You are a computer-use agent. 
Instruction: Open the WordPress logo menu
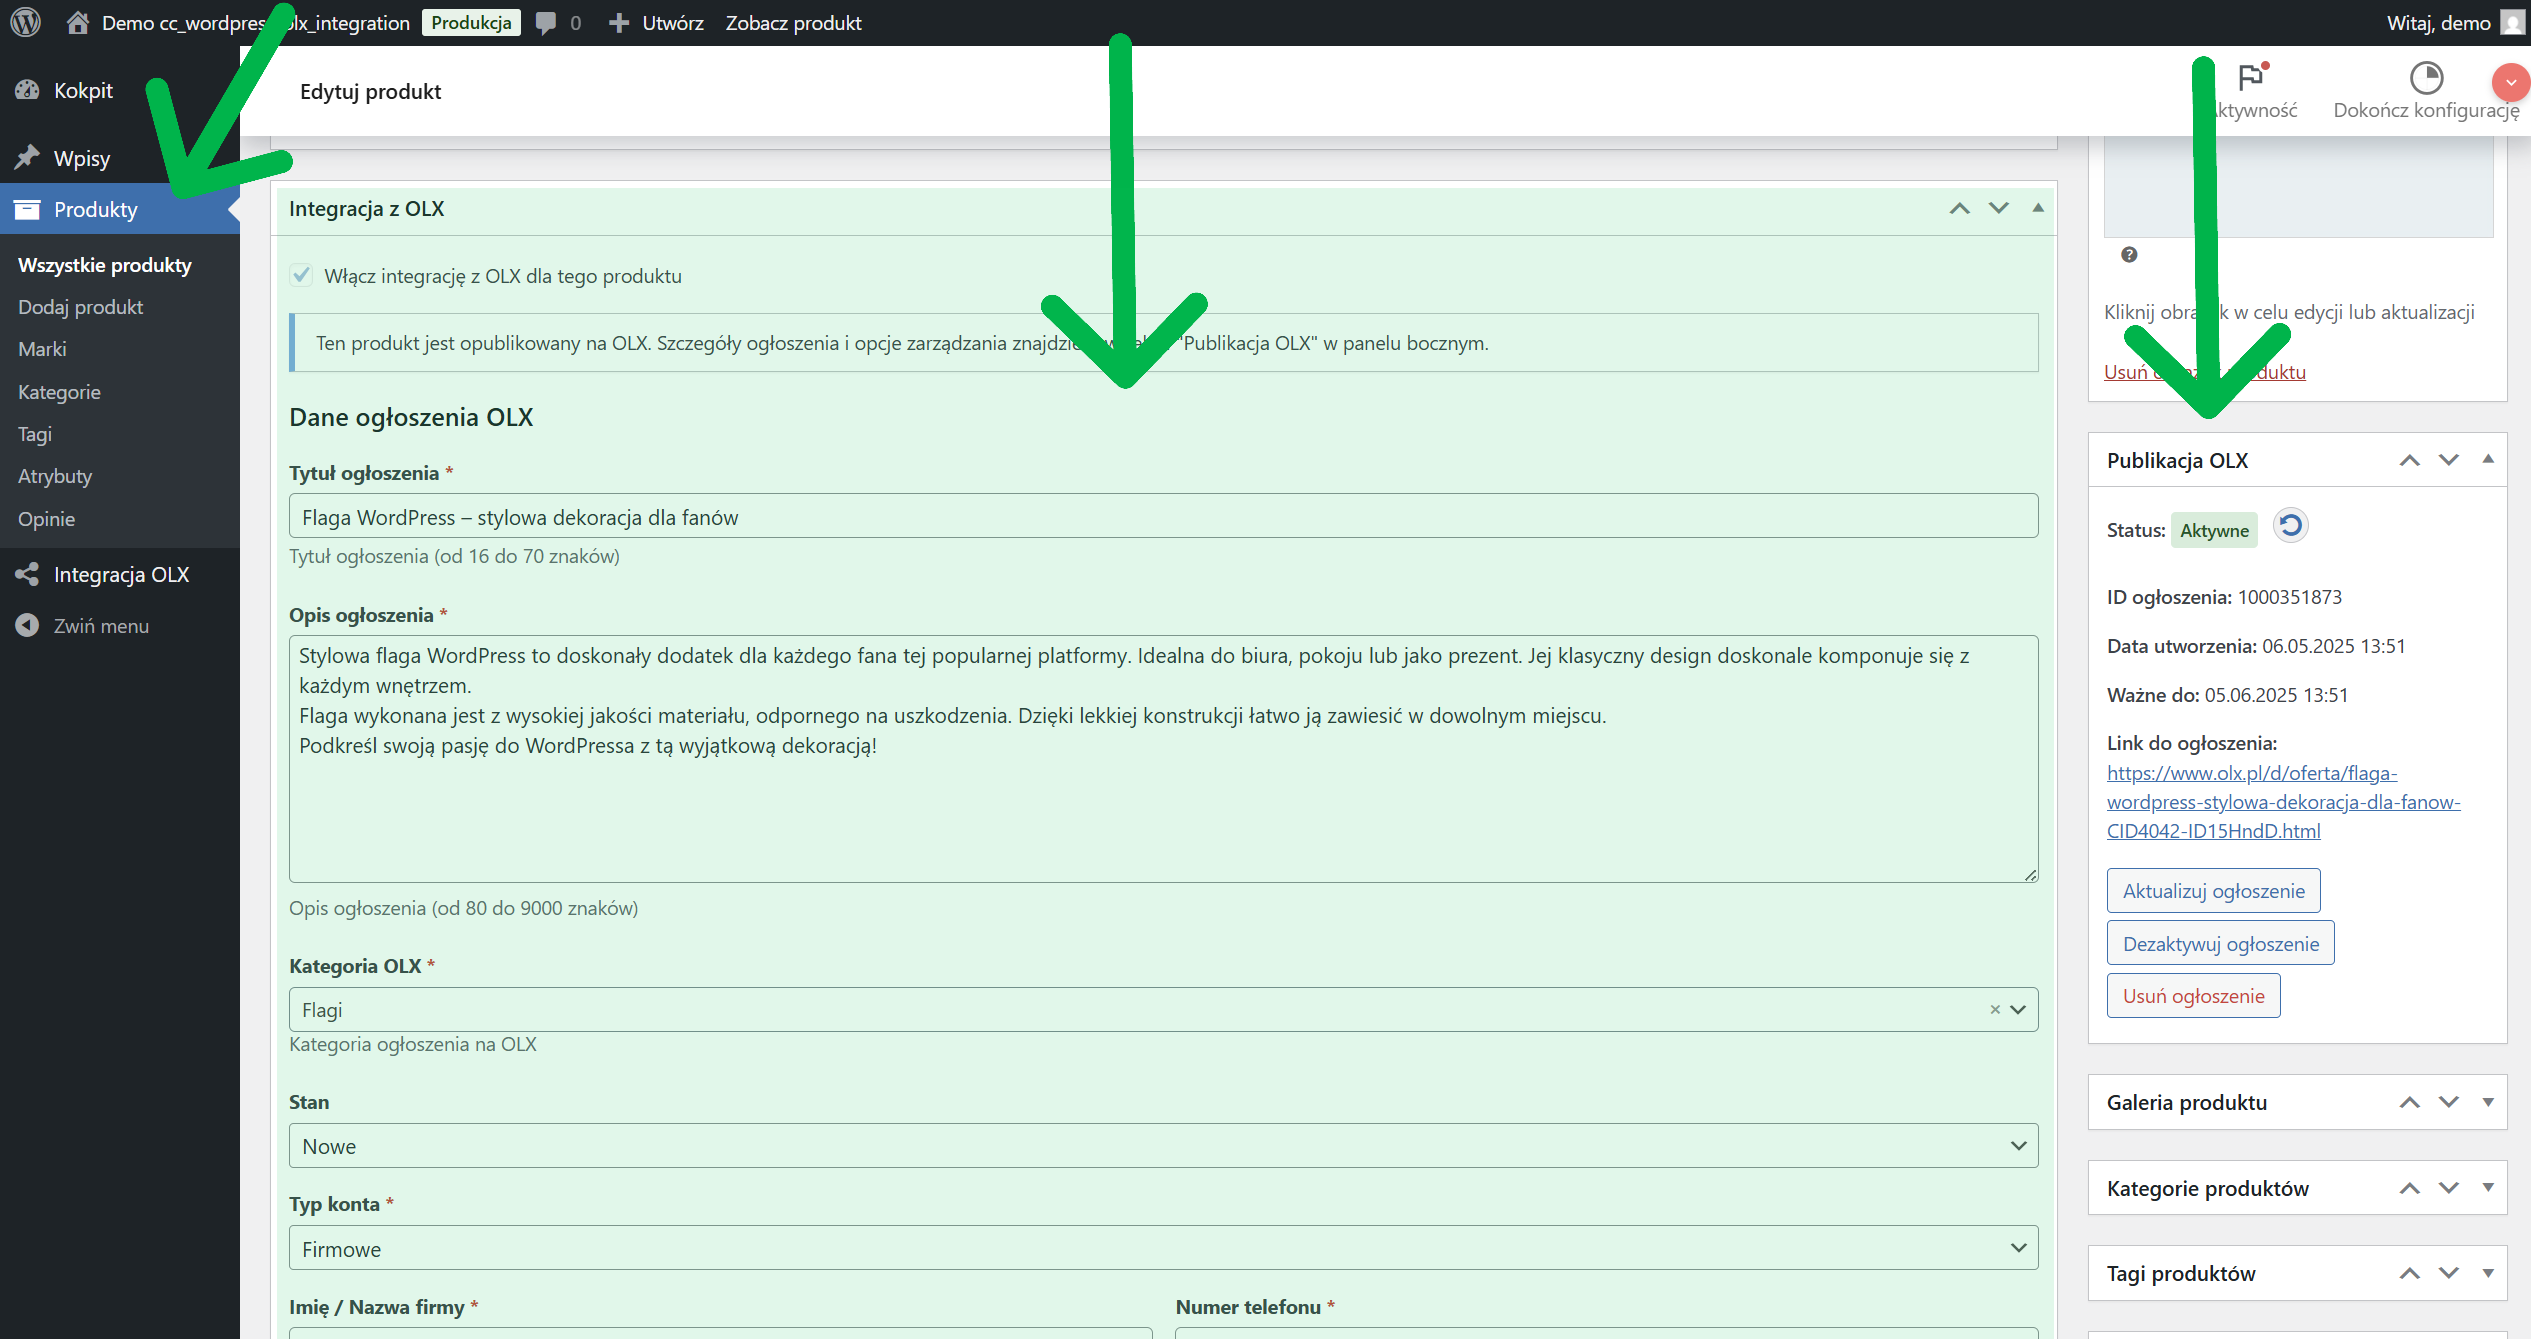pos(25,22)
